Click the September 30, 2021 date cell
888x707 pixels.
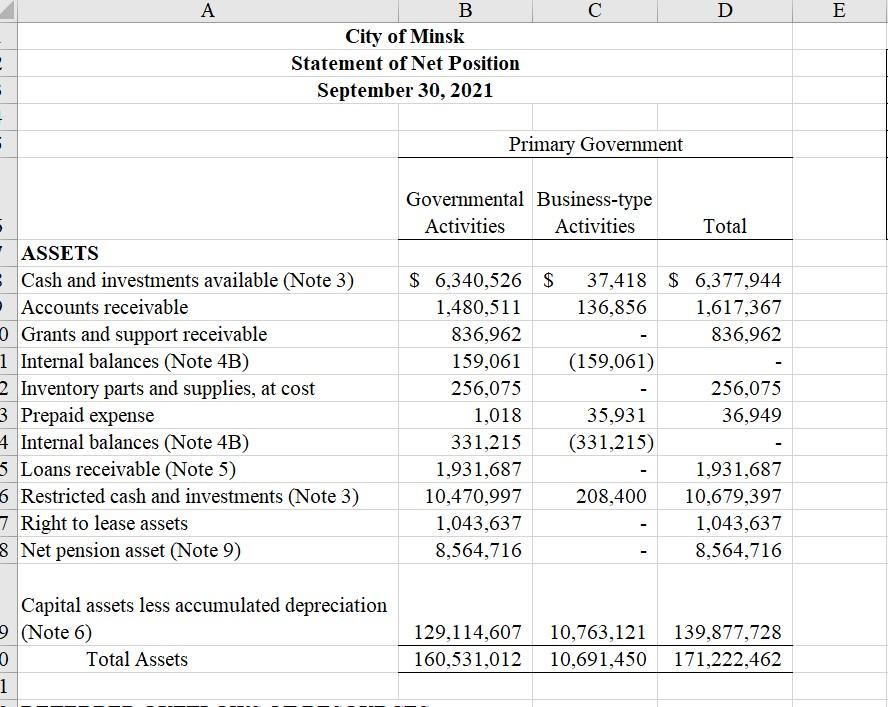(x=404, y=90)
